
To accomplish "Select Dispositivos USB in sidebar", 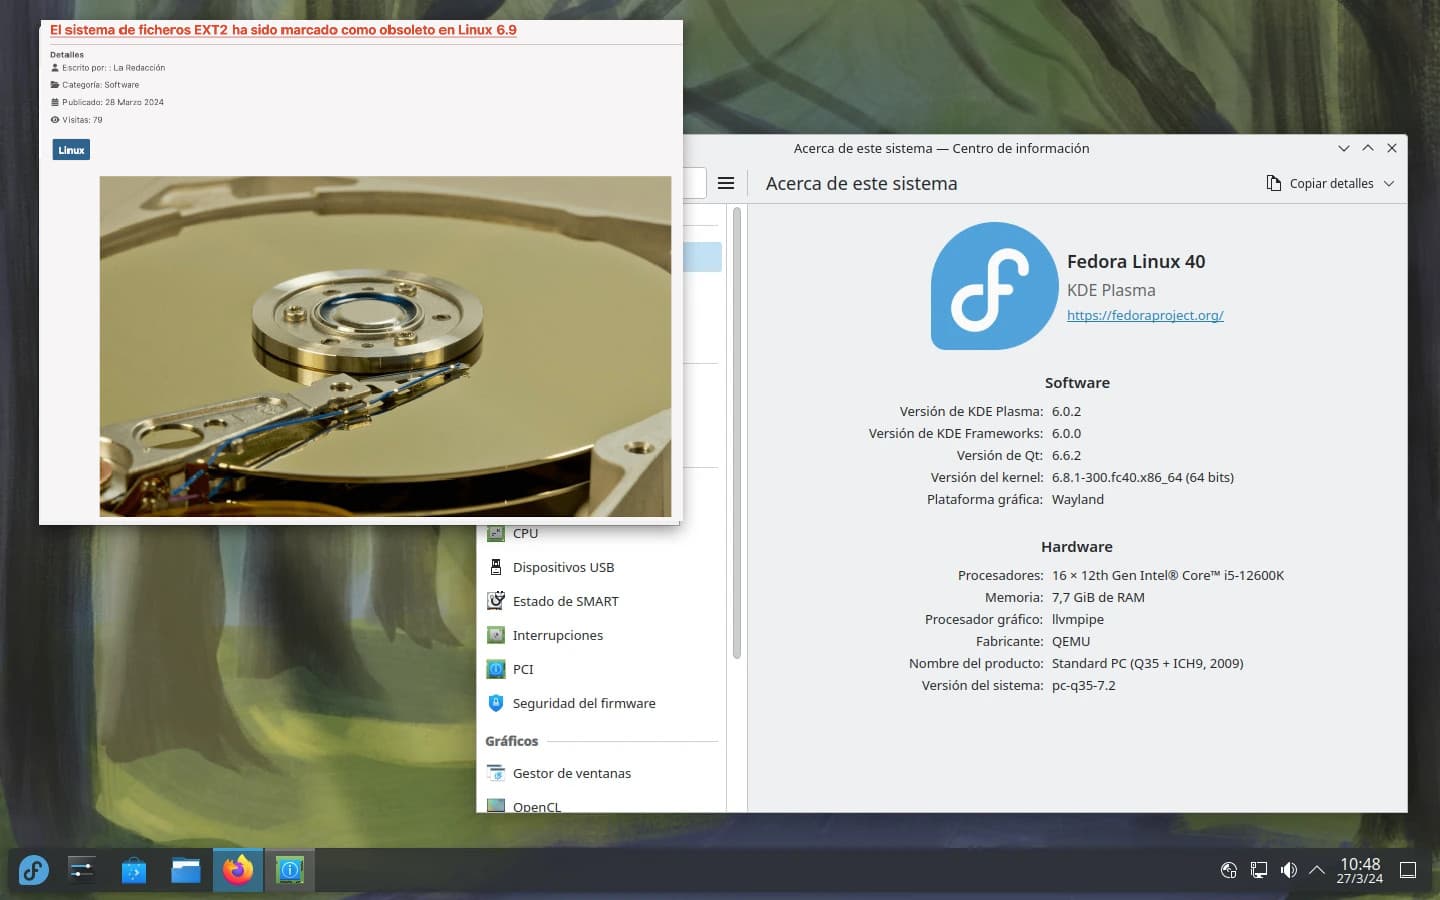I will tap(563, 567).
